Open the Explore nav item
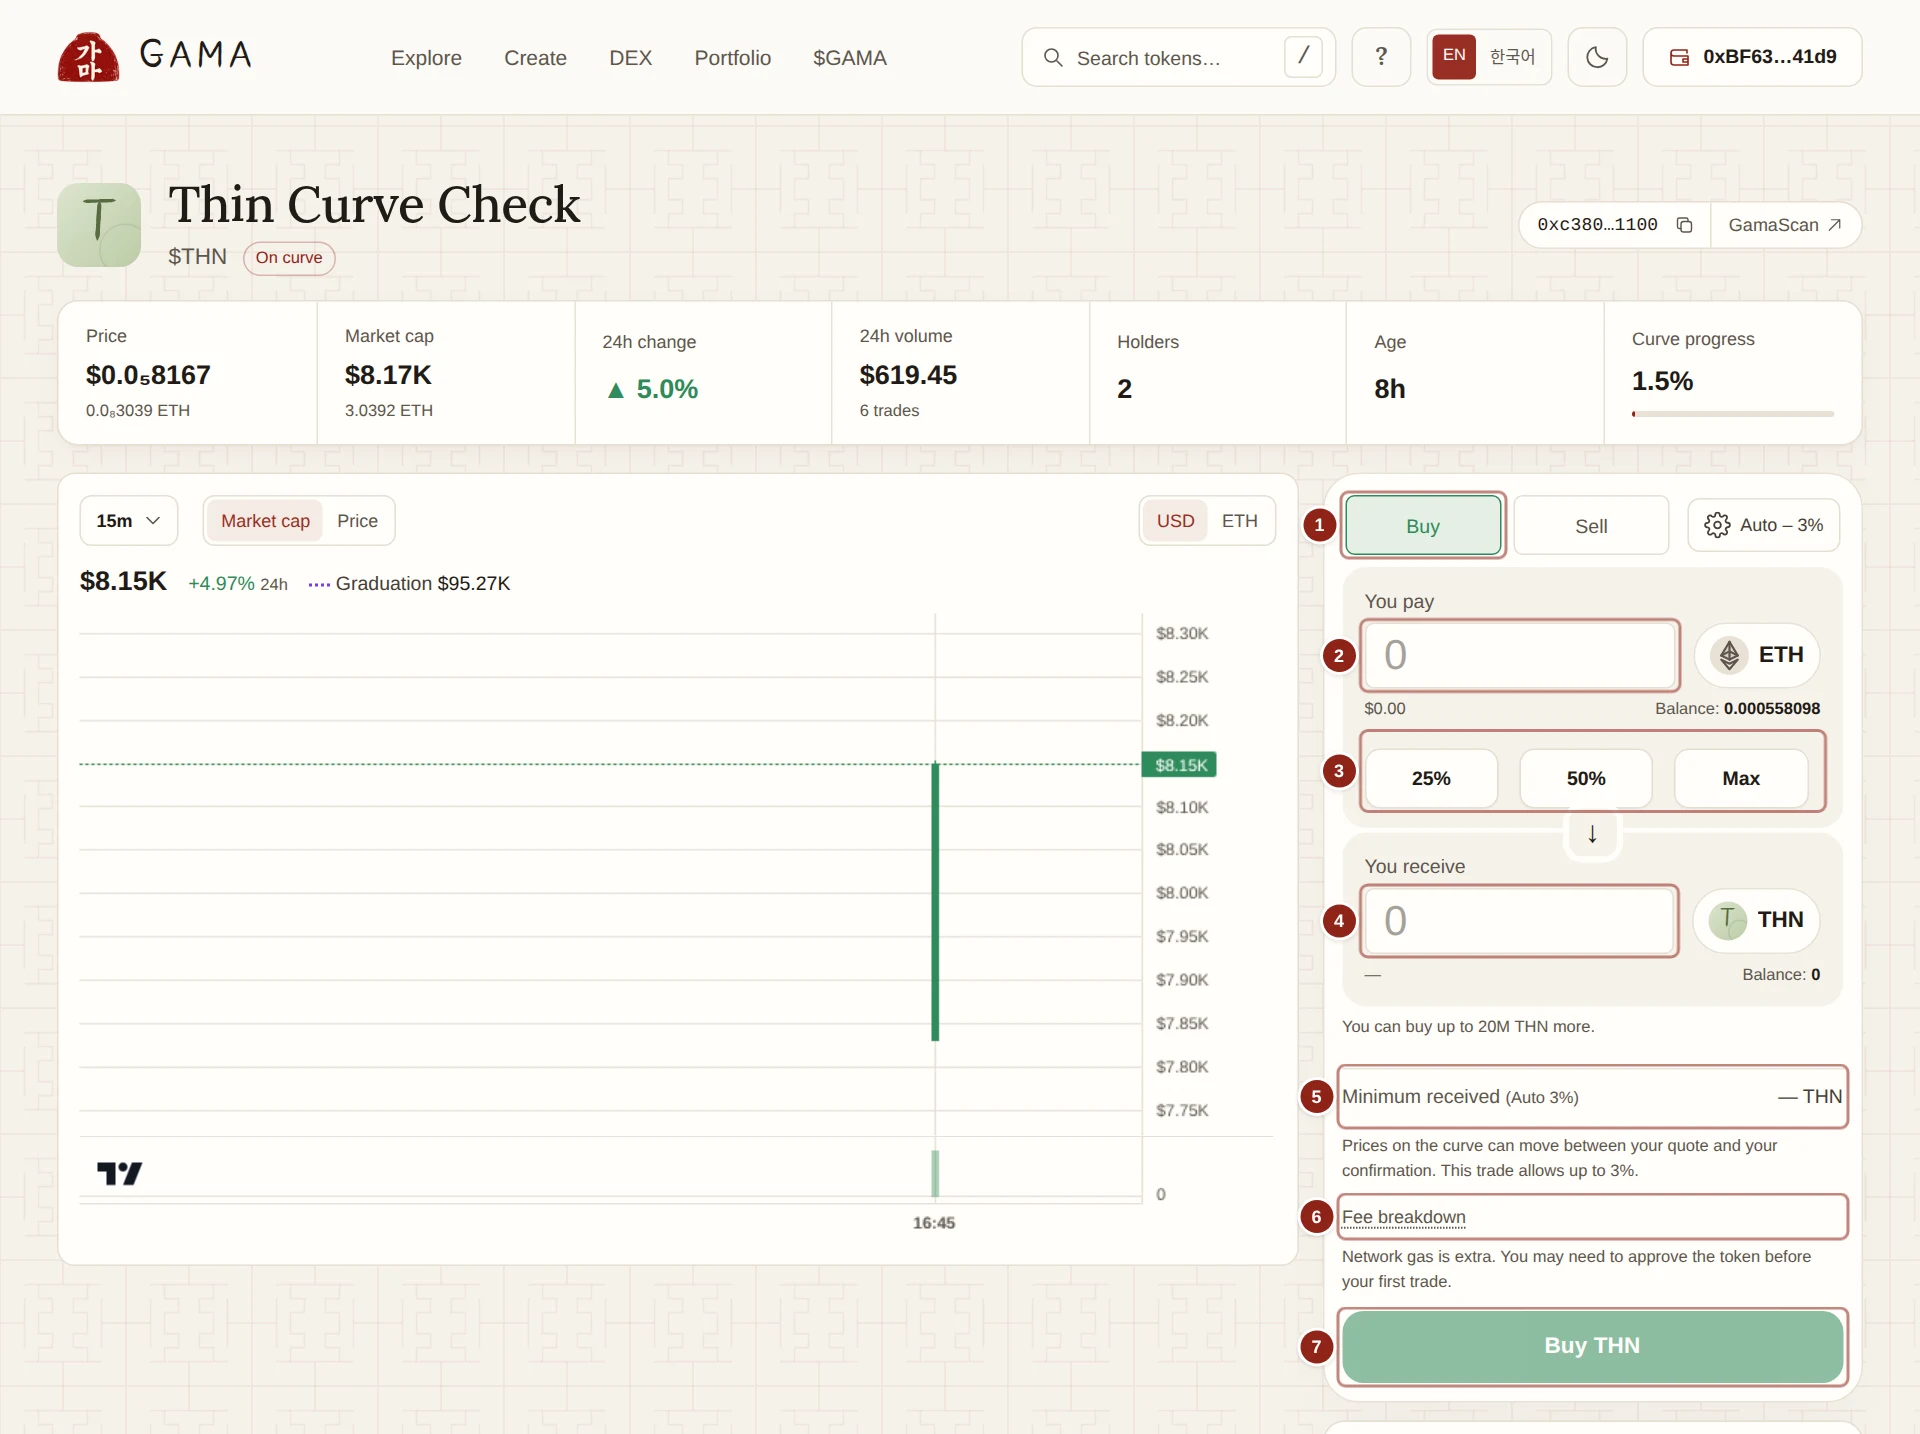The height and width of the screenshot is (1434, 1920). click(x=426, y=58)
